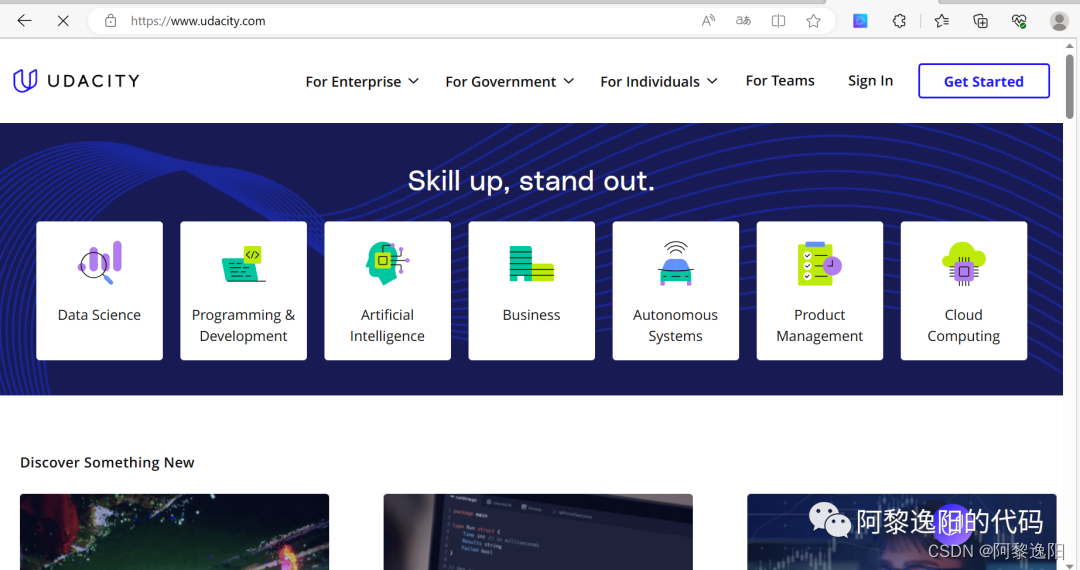Viewport: 1080px width, 570px height.
Task: Click the Business buildings icon
Action: click(531, 264)
